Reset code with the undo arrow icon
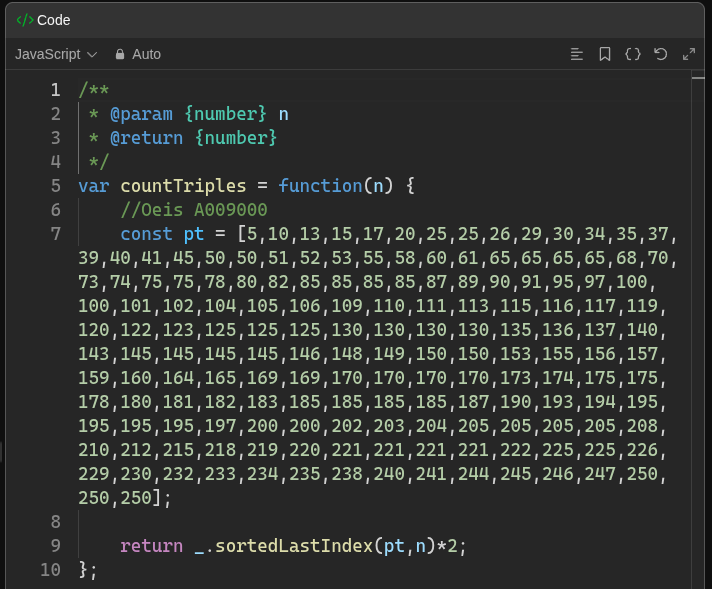 point(660,54)
